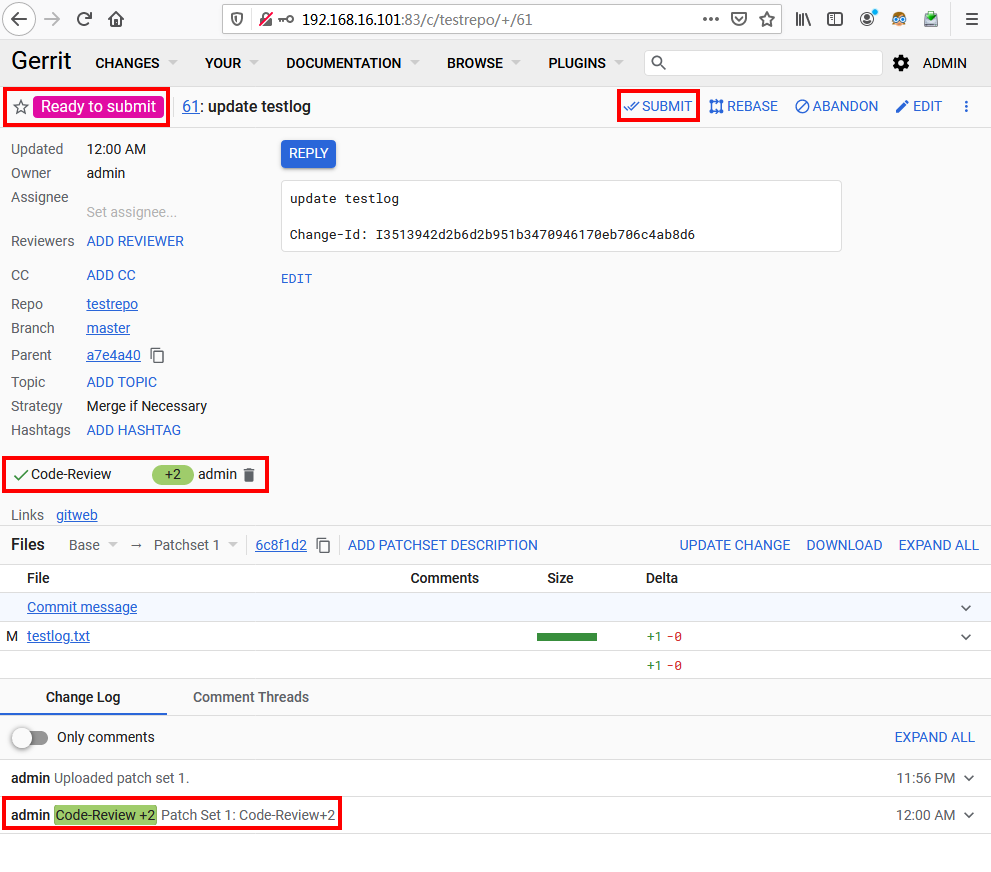Click the insecure connection padlock icon
The width and height of the screenshot is (991, 872).
(266, 20)
